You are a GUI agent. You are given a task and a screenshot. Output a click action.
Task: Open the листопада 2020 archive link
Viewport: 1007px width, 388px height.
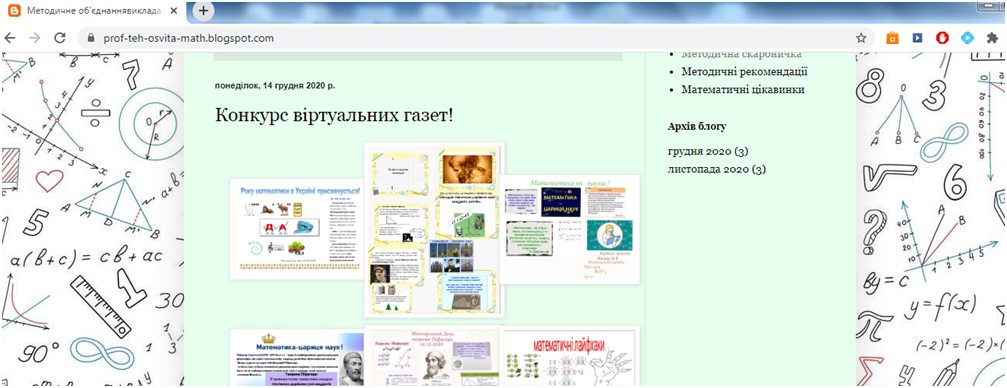tap(717, 170)
